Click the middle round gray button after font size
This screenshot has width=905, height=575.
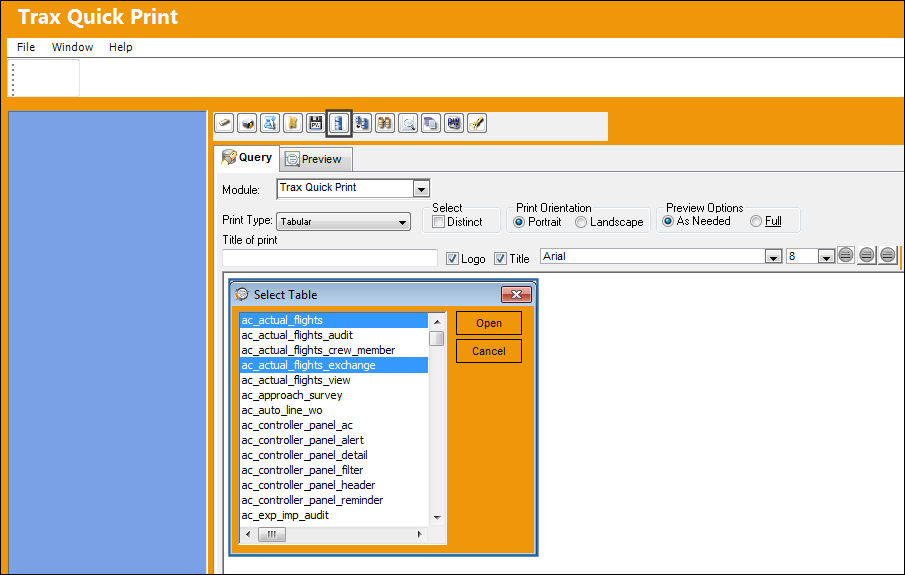866,255
